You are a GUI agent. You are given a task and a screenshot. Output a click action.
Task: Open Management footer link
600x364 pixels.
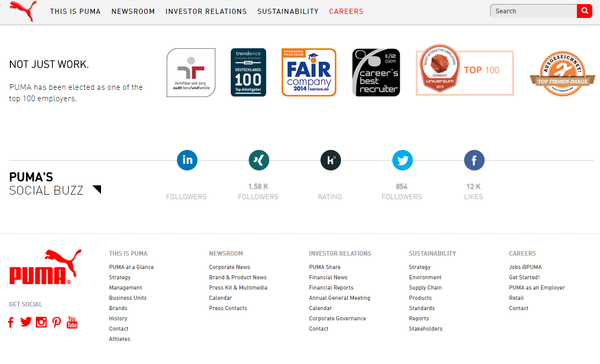[126, 287]
